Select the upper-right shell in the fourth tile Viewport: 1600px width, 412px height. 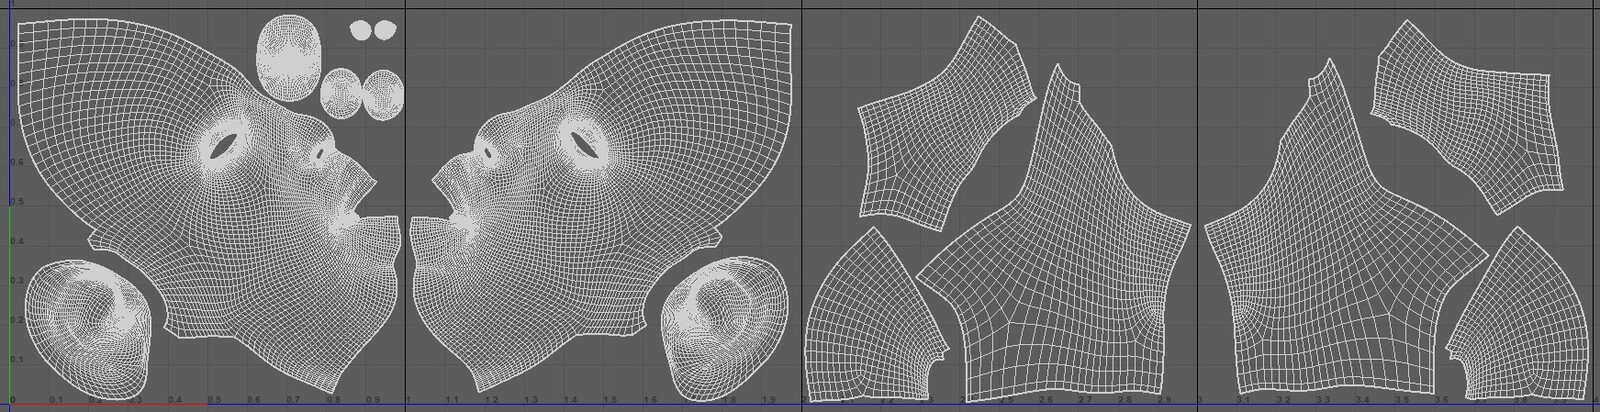coord(1468,115)
